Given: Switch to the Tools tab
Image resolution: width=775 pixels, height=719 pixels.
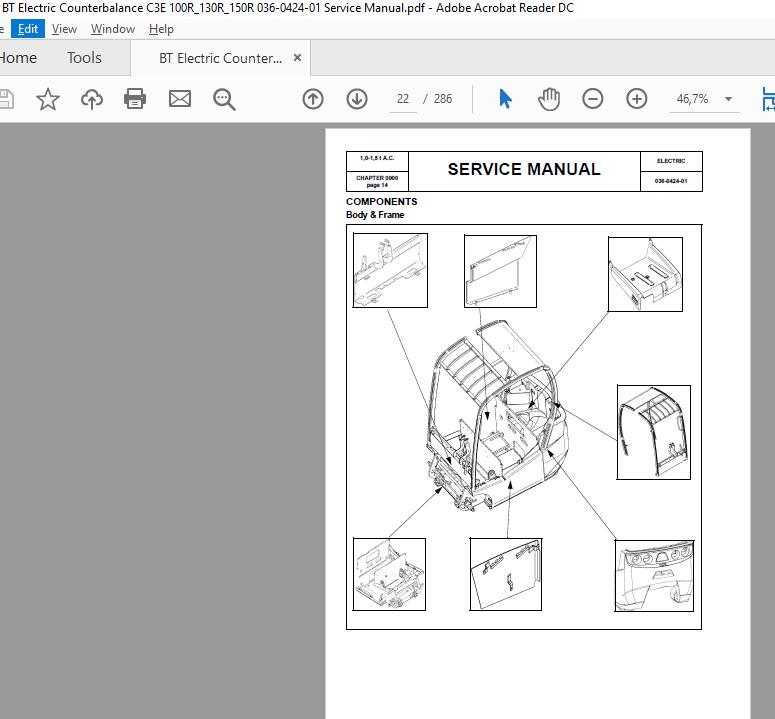Looking at the screenshot, I should (85, 58).
